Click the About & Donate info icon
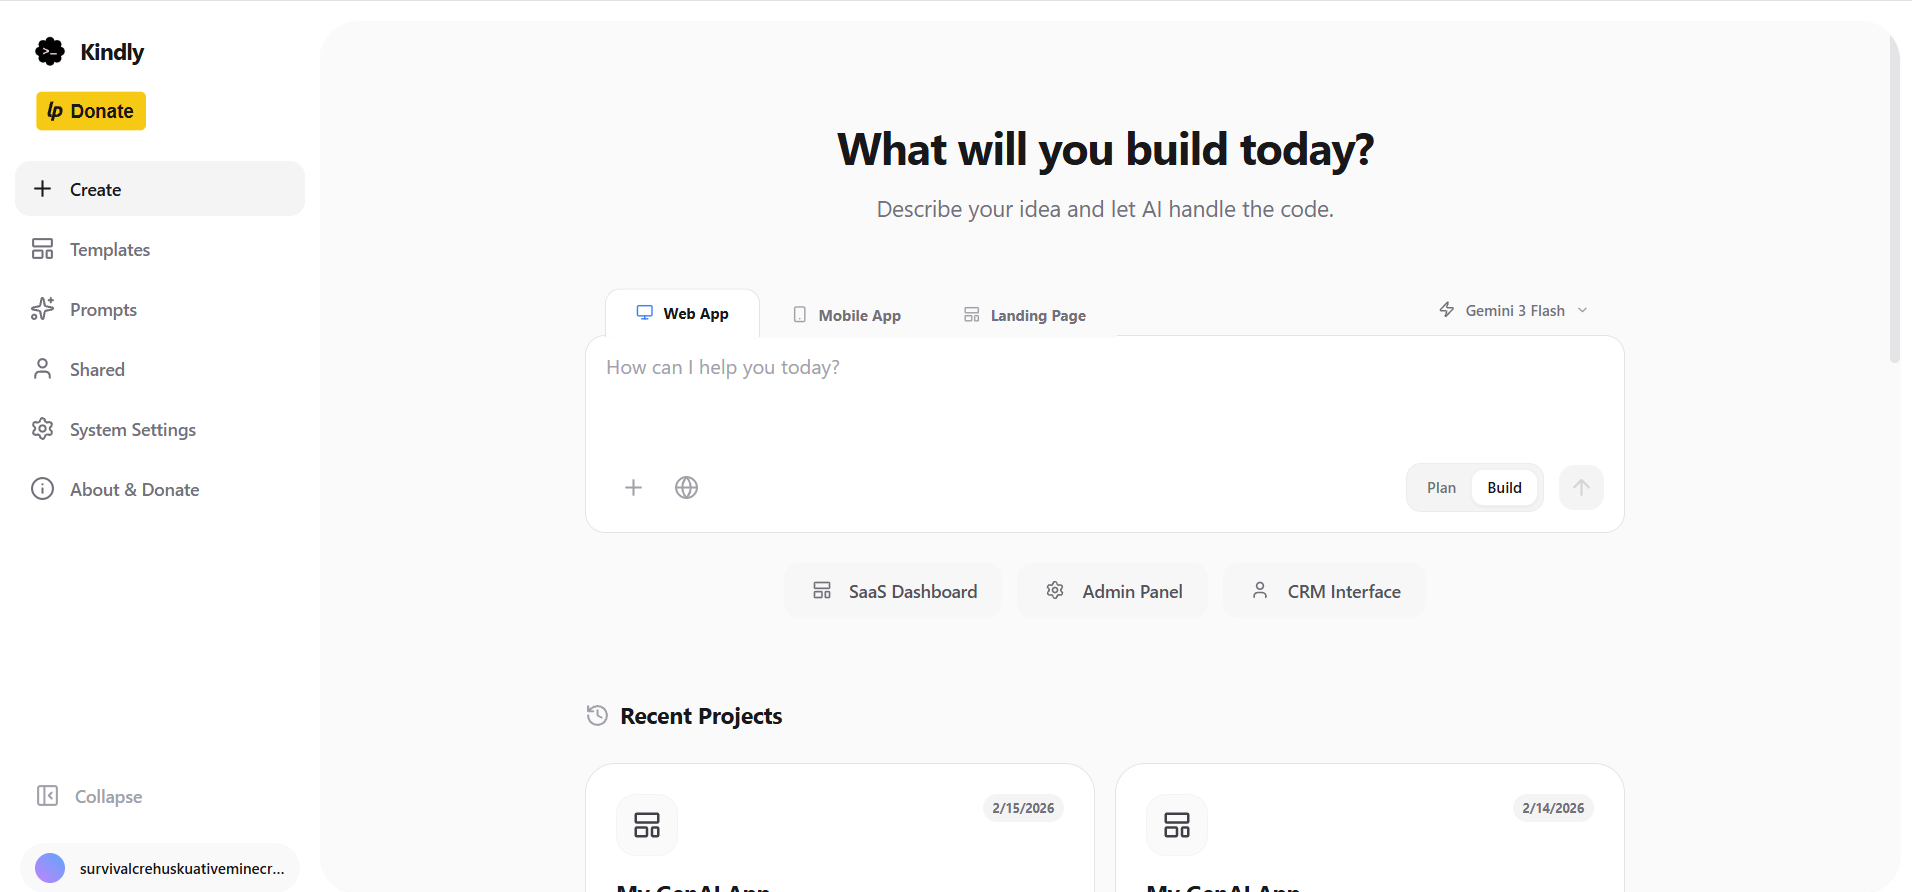Screen dimensions: 1912x892 pyautogui.click(x=42, y=489)
